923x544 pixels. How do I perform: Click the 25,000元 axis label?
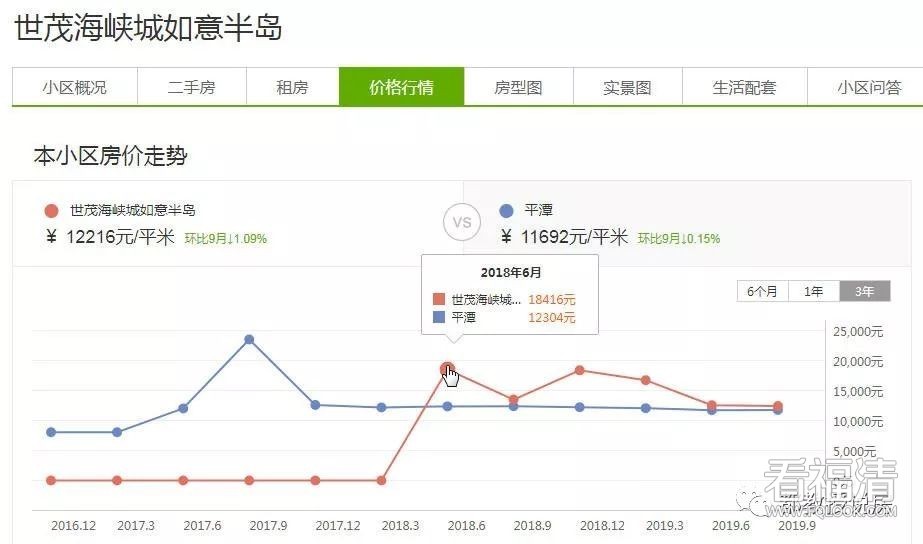point(858,331)
